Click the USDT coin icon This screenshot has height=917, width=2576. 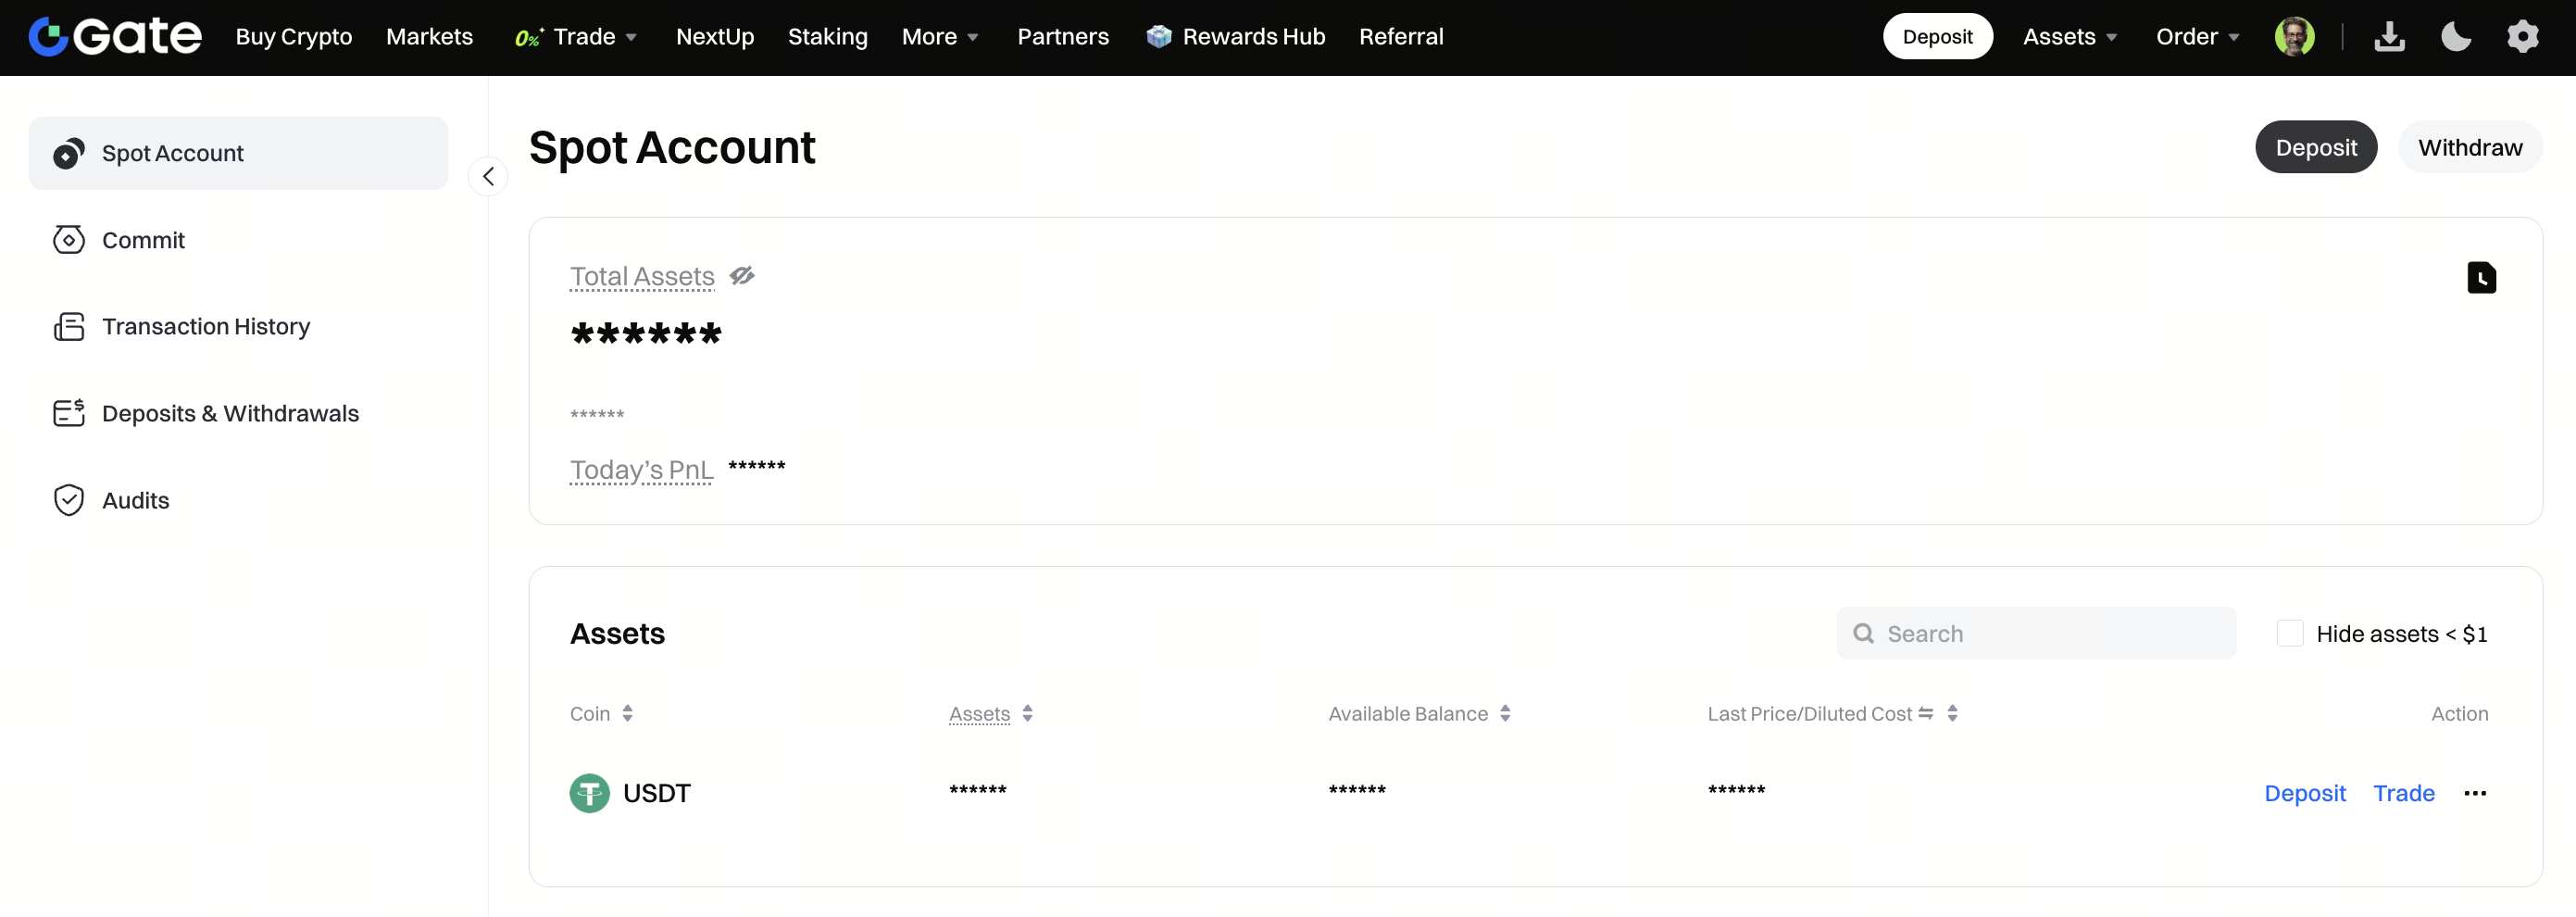coord(589,793)
